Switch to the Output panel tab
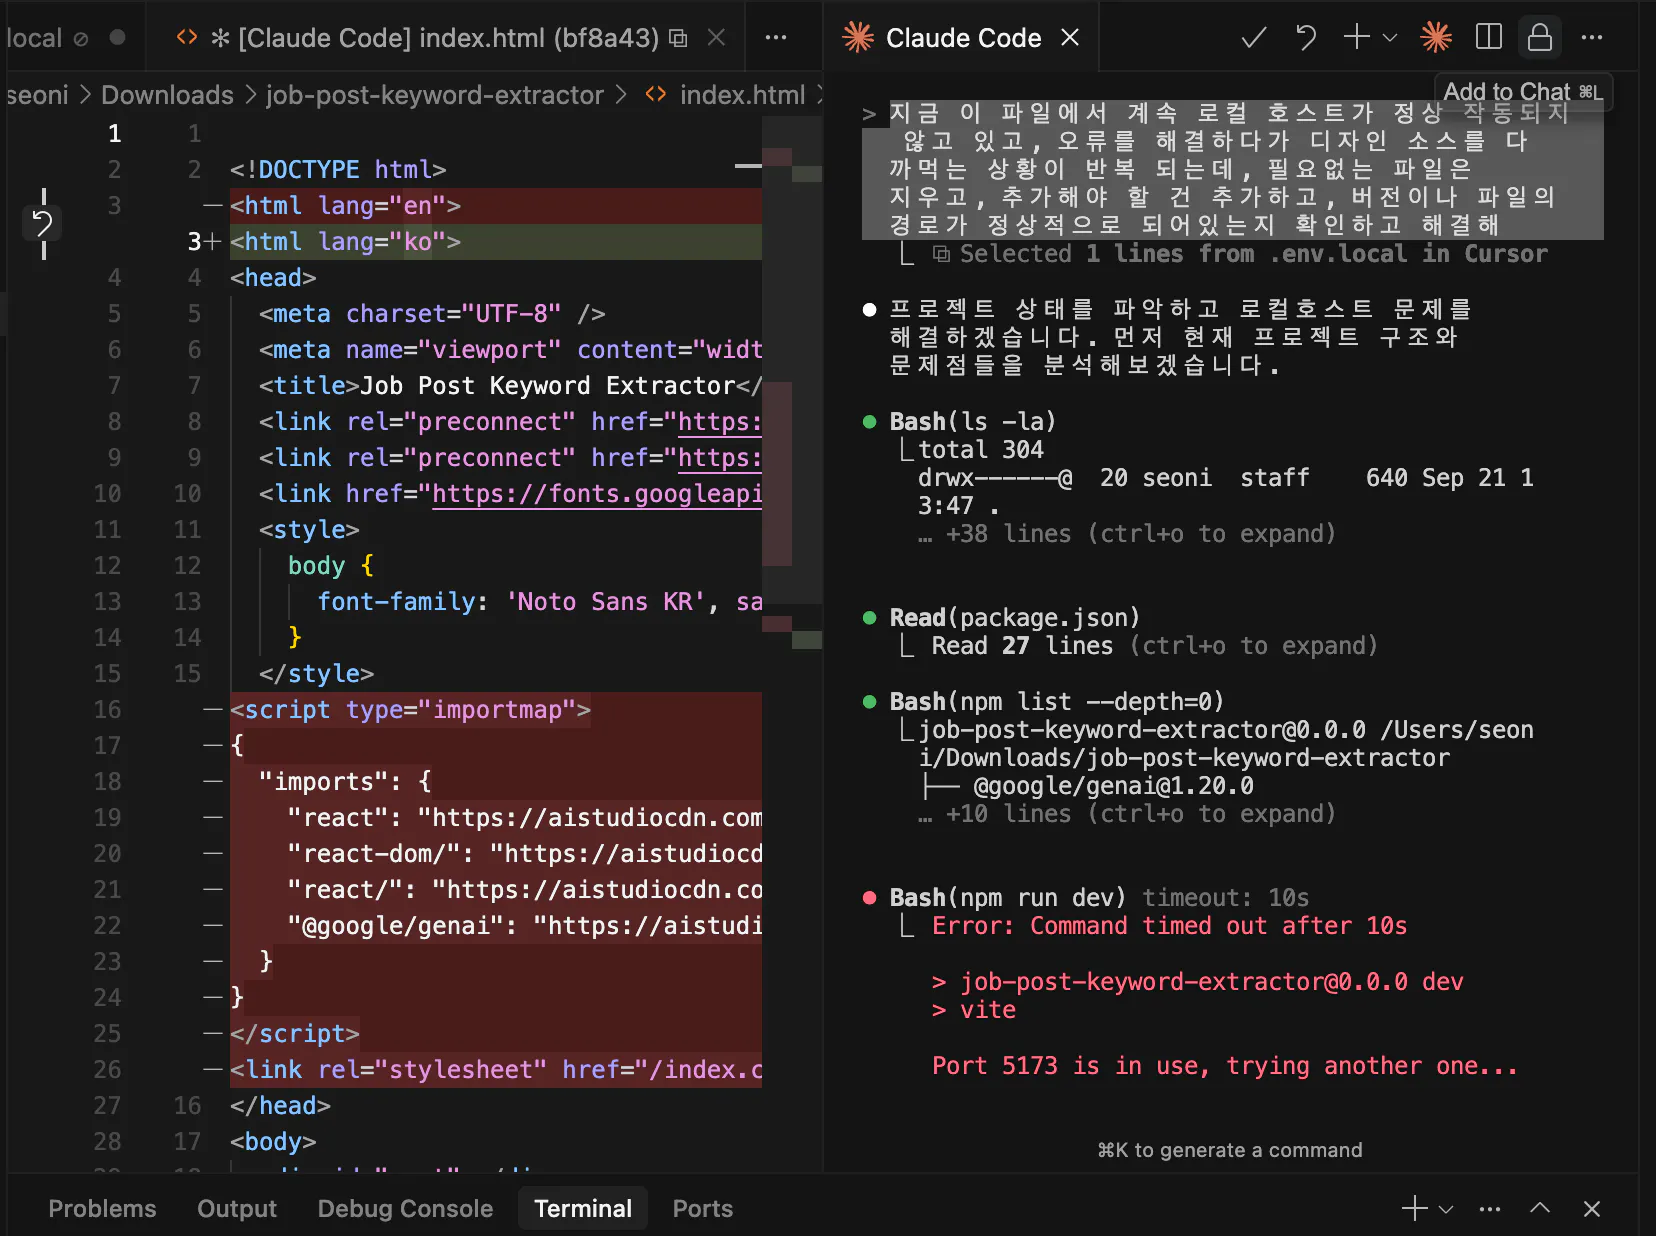Screen dimensions: 1656x1236 237,1209
